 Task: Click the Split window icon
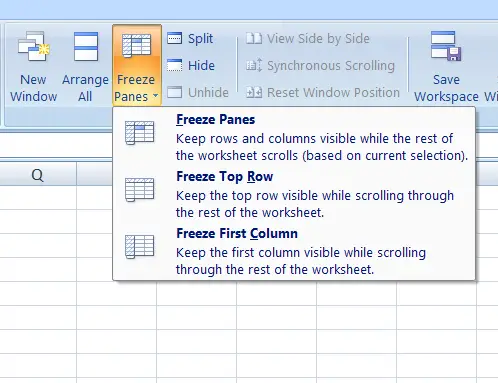[x=174, y=38]
